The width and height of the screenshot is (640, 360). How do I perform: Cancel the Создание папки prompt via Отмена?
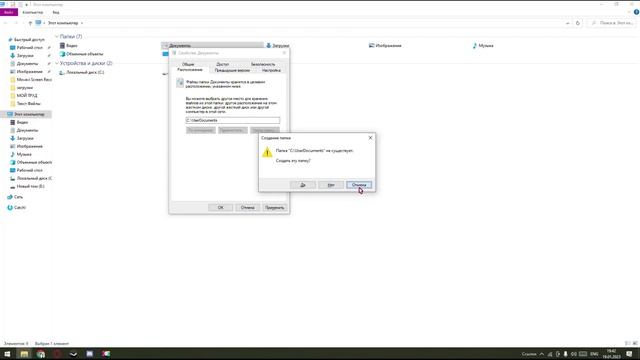(x=359, y=185)
